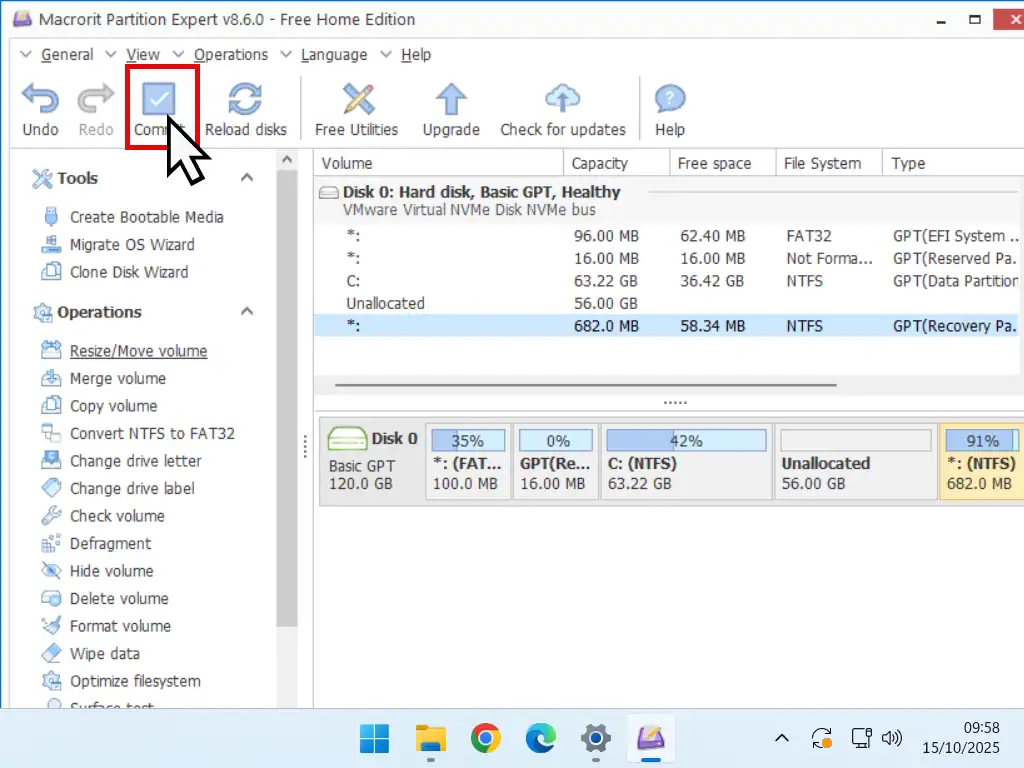Click the Reload disks icon
1024x768 pixels.
tap(245, 100)
